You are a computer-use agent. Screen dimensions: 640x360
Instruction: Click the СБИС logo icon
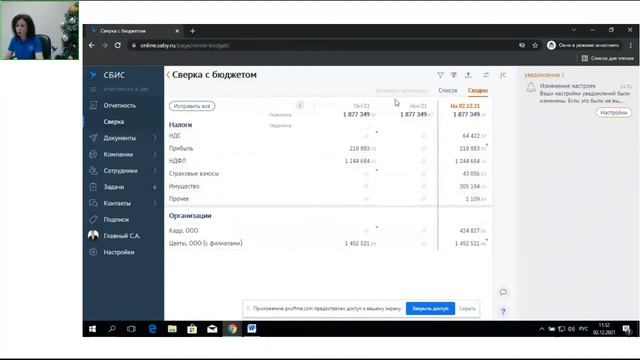pyautogui.click(x=93, y=75)
